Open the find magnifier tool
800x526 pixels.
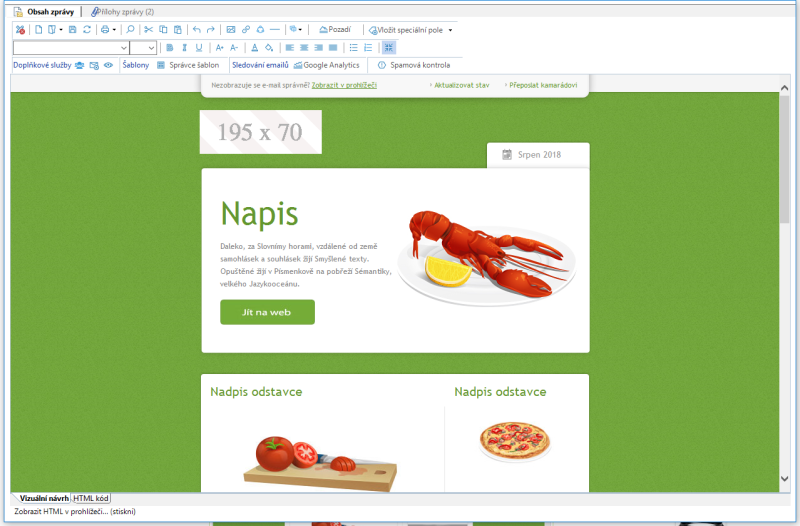130,30
